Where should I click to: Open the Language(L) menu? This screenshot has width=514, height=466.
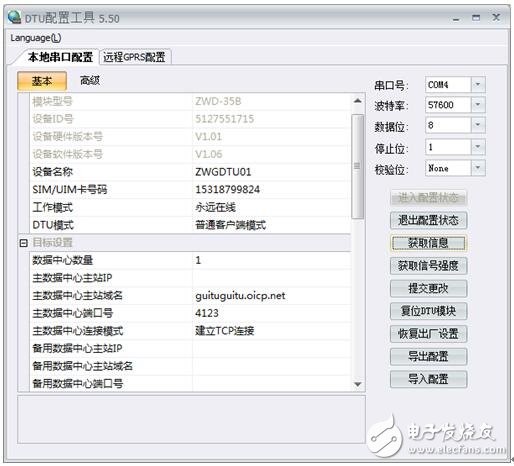tap(36, 38)
